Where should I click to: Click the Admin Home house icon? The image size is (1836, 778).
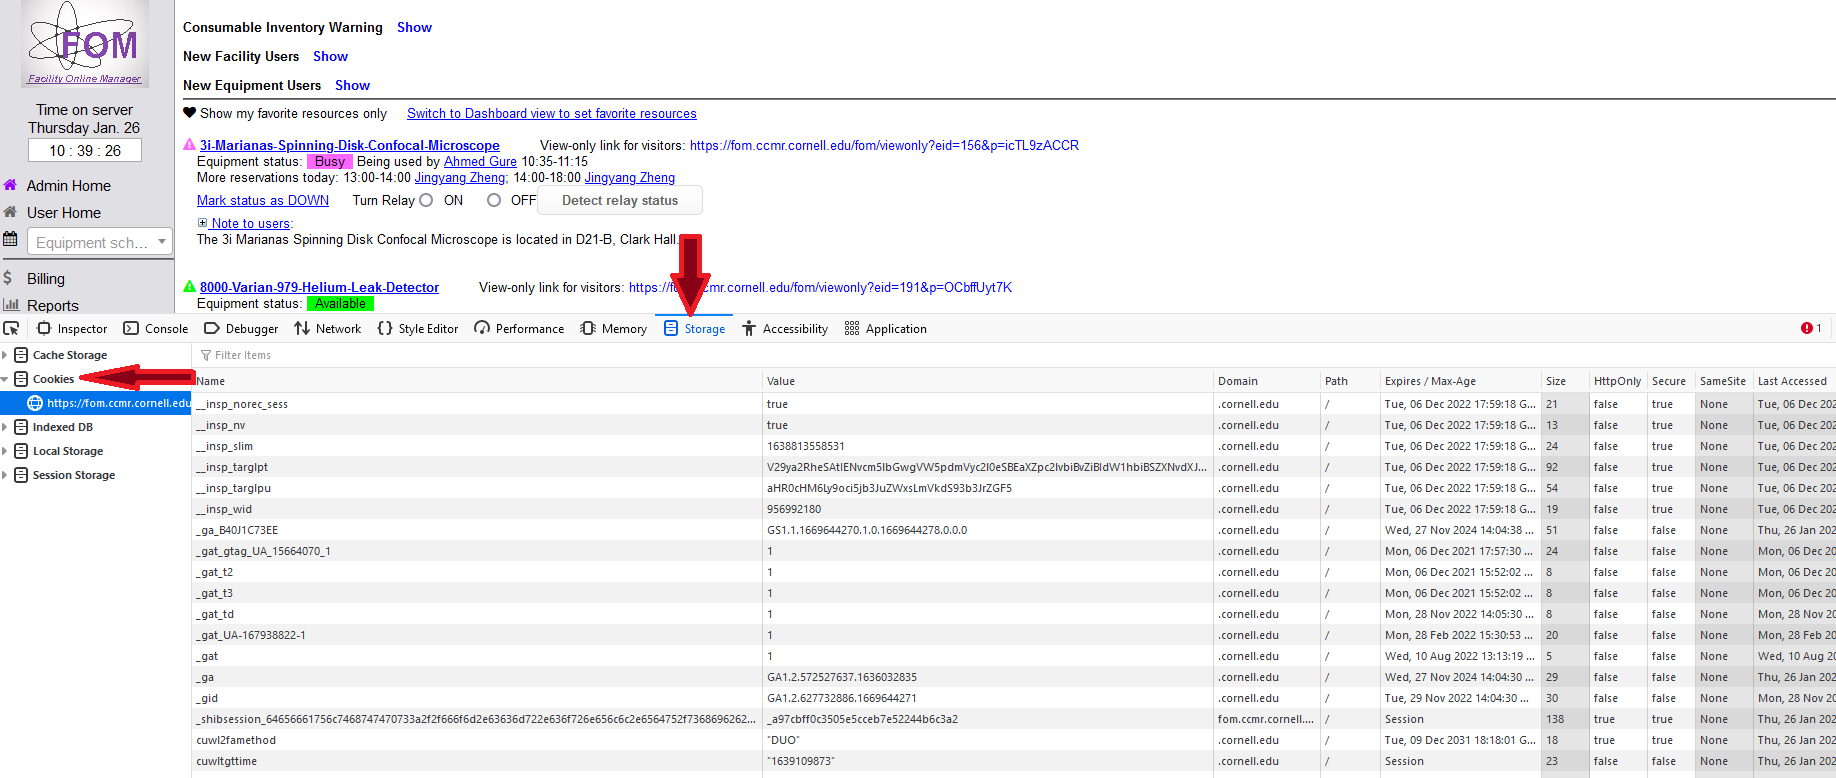click(x=10, y=185)
